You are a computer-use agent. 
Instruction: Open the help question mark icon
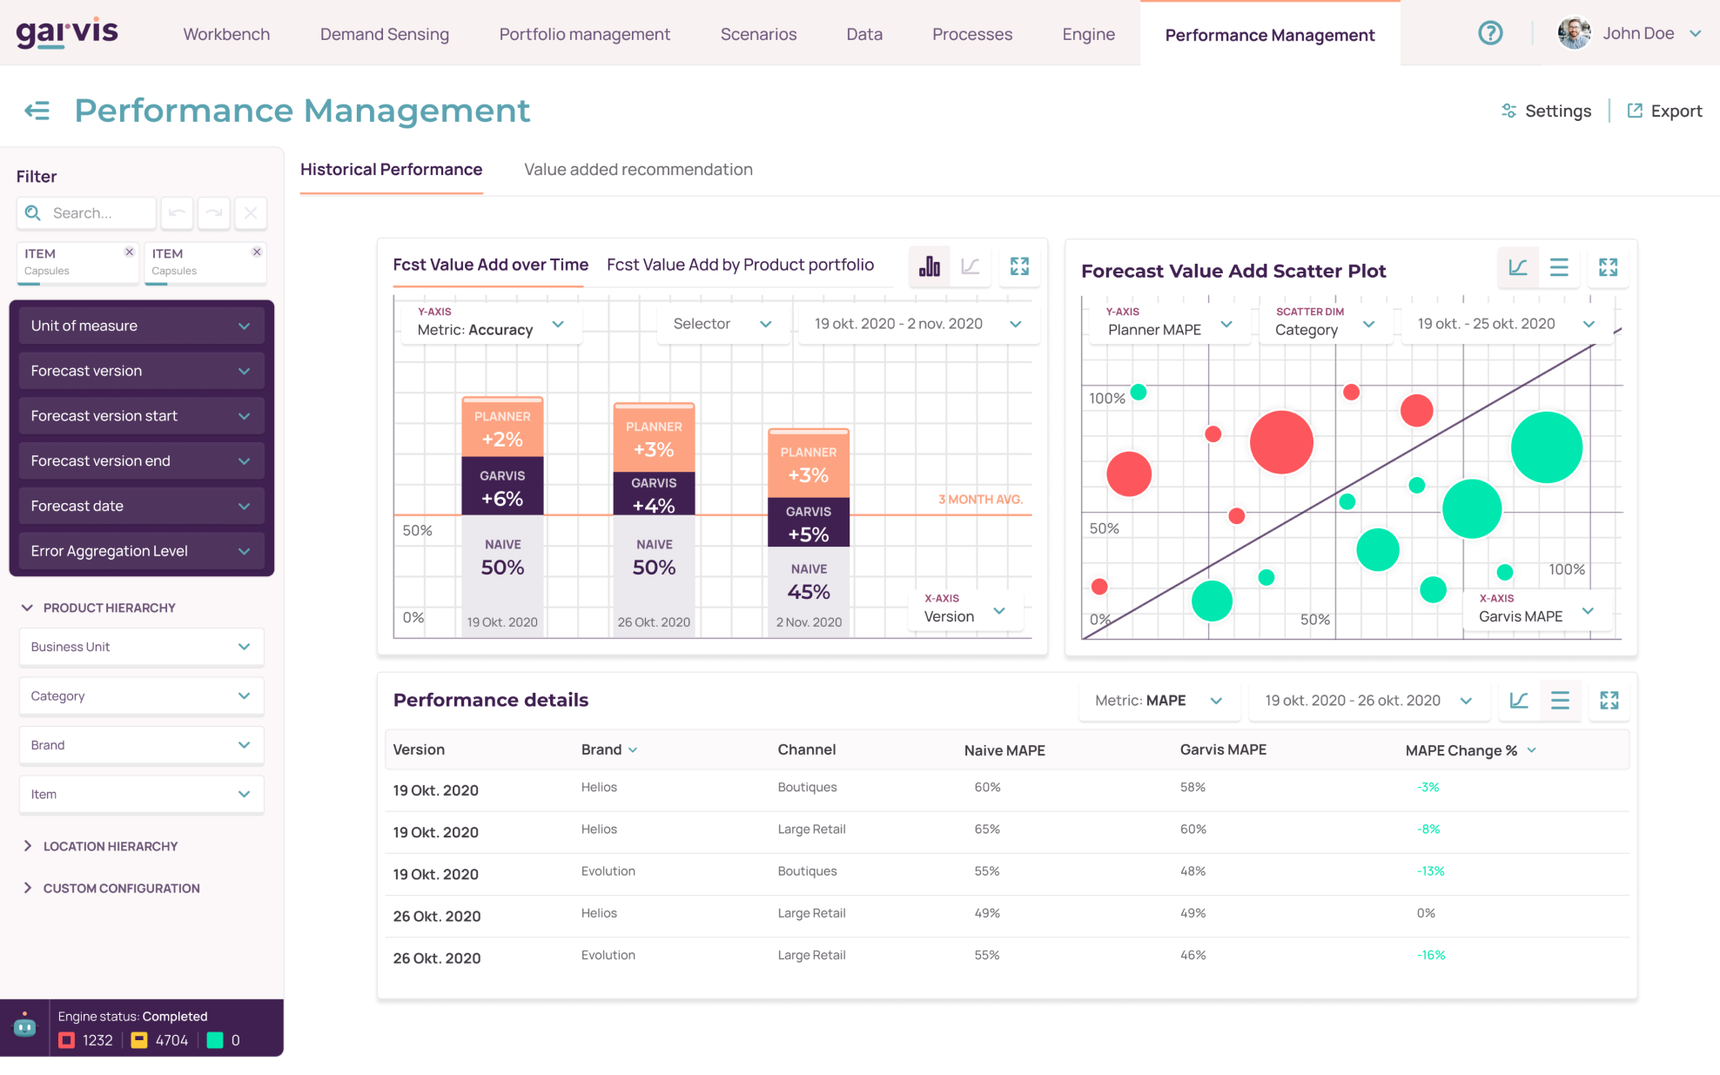(1490, 33)
